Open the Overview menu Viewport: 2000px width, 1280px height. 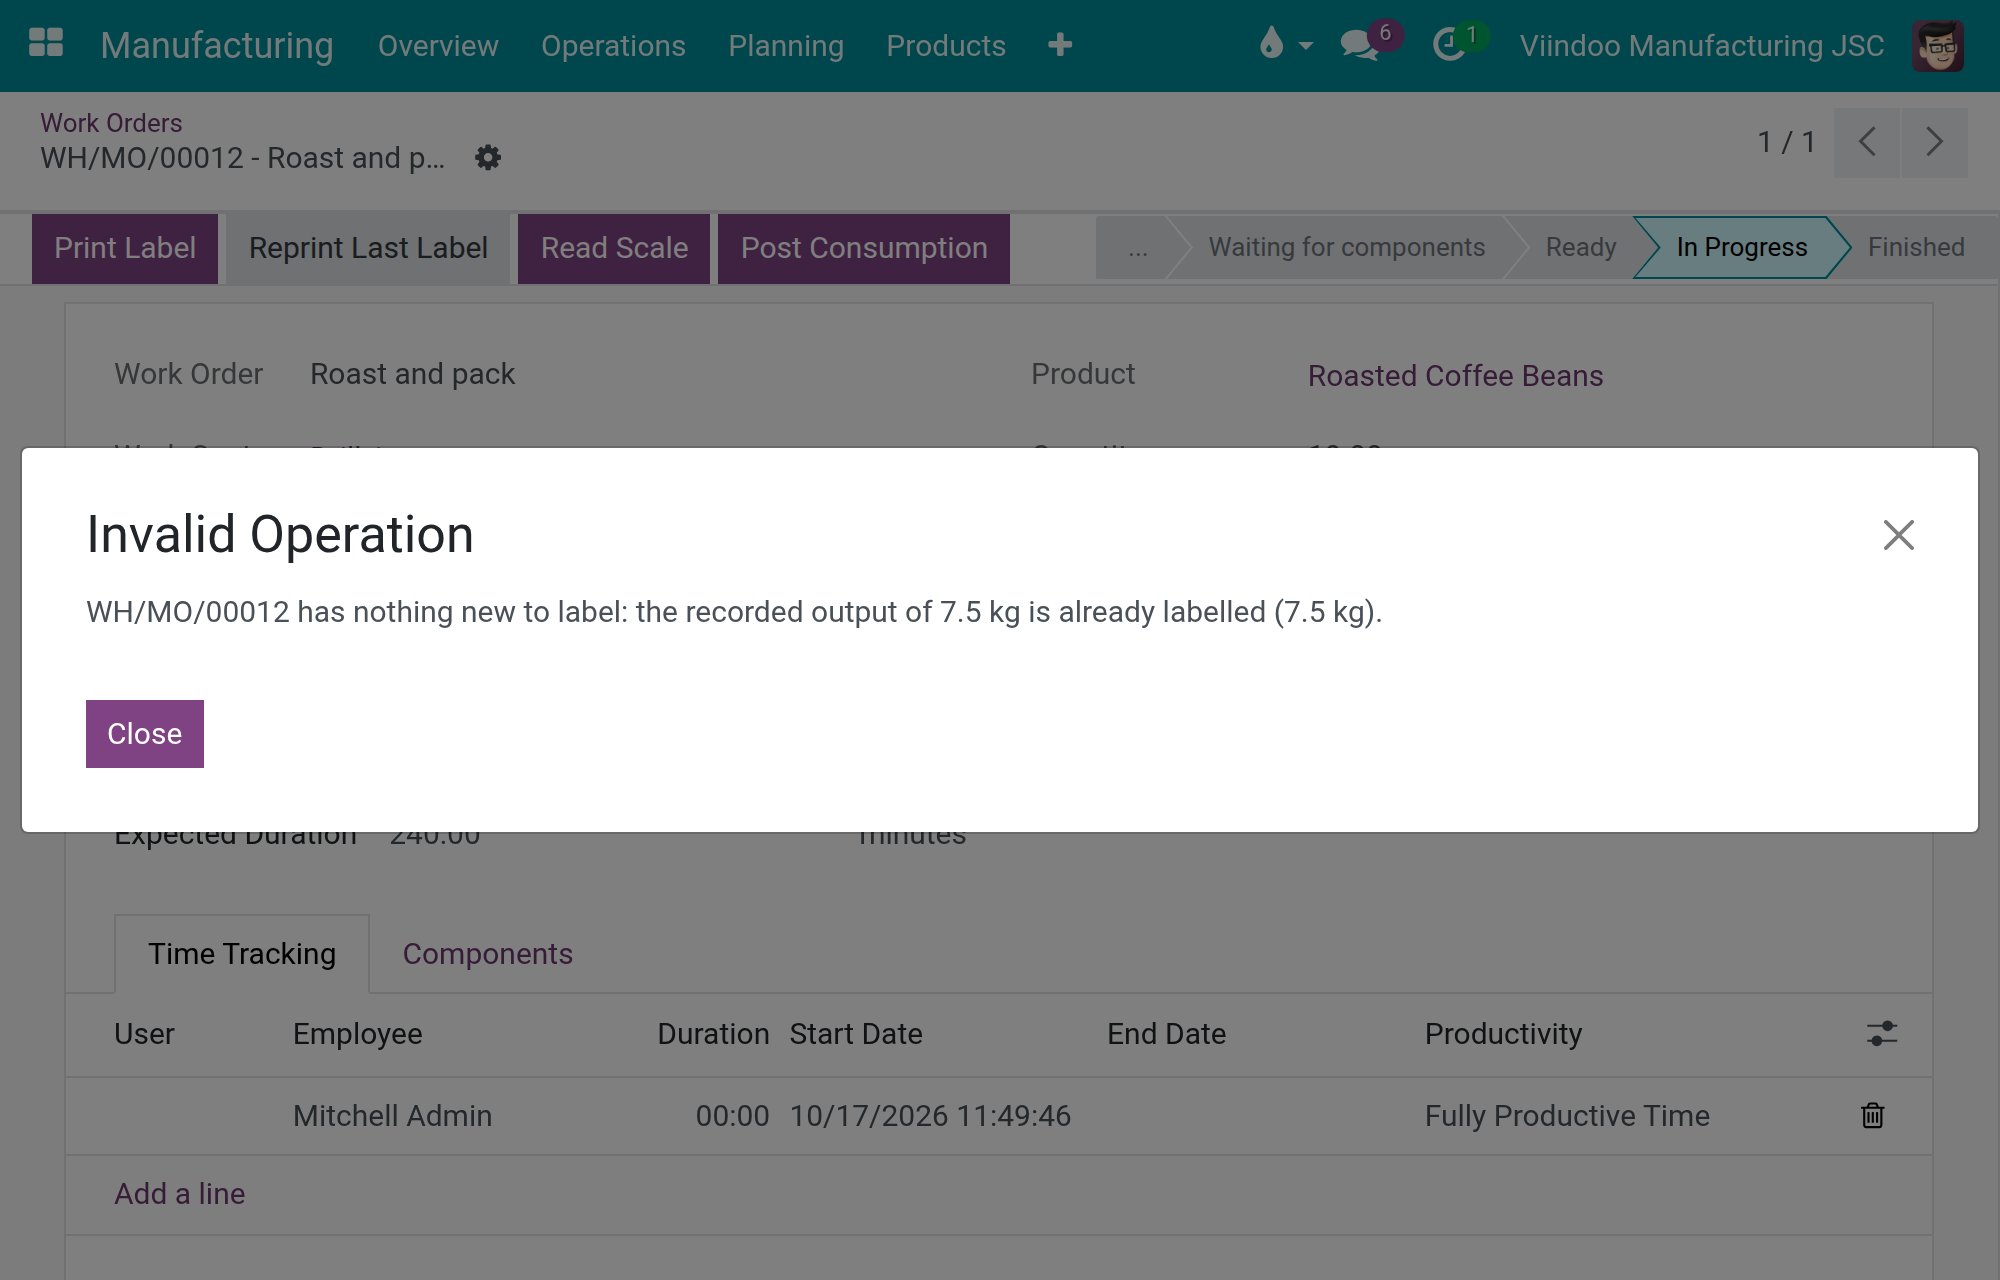point(438,46)
